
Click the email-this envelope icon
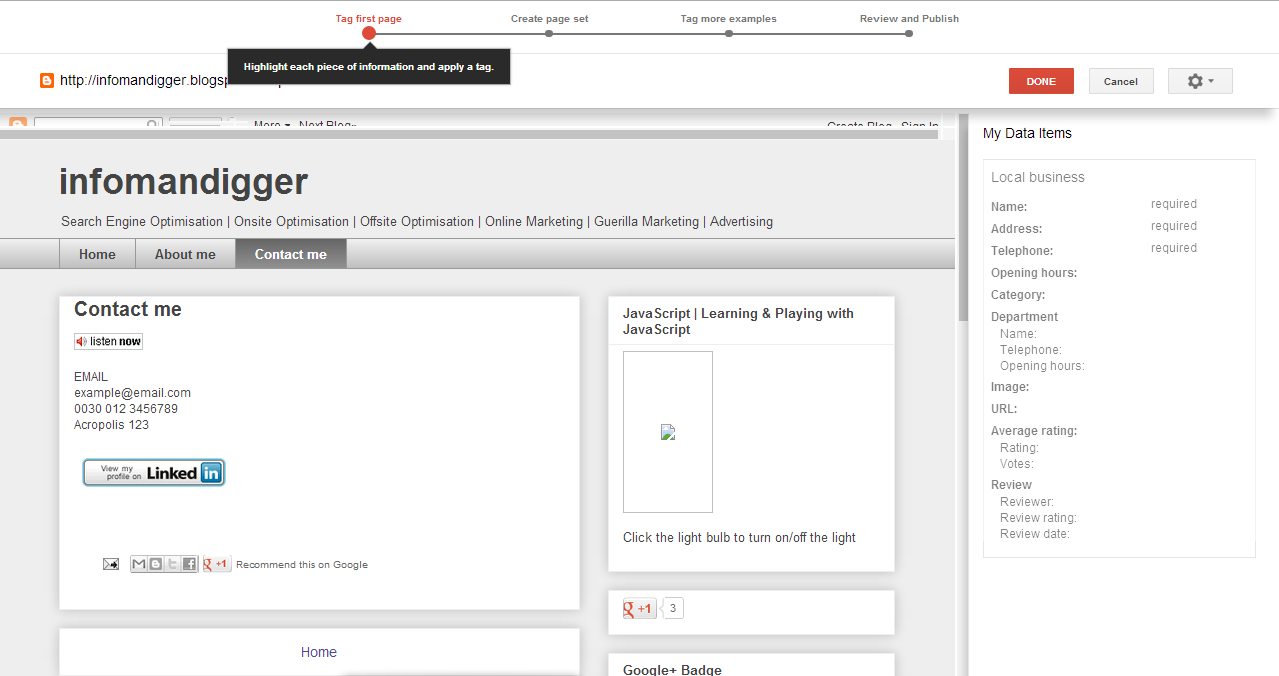110,563
